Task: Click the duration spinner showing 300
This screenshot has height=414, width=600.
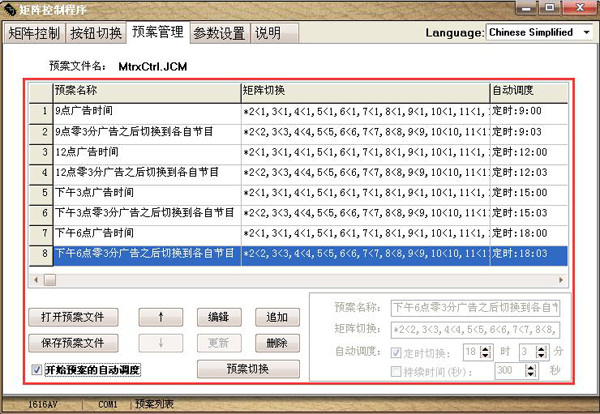Action: 517,371
